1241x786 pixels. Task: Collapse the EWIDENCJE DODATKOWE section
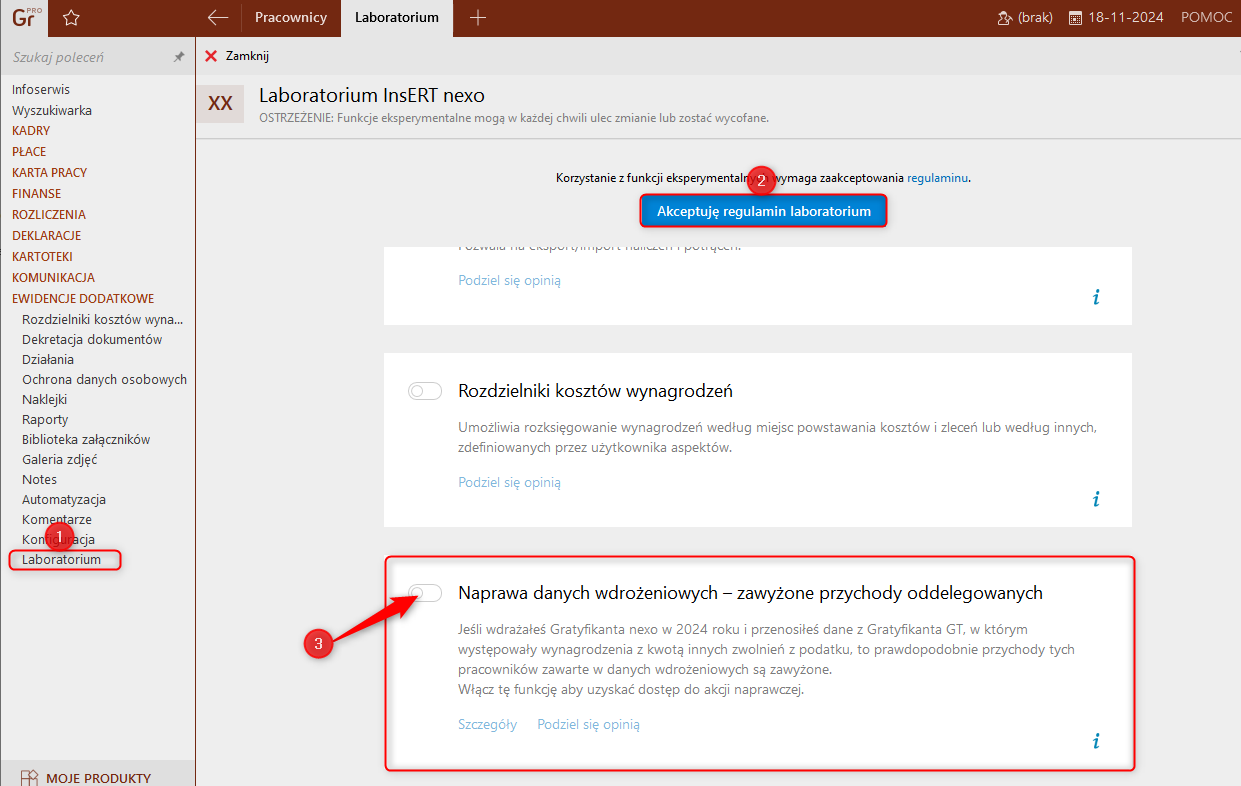click(x=83, y=299)
